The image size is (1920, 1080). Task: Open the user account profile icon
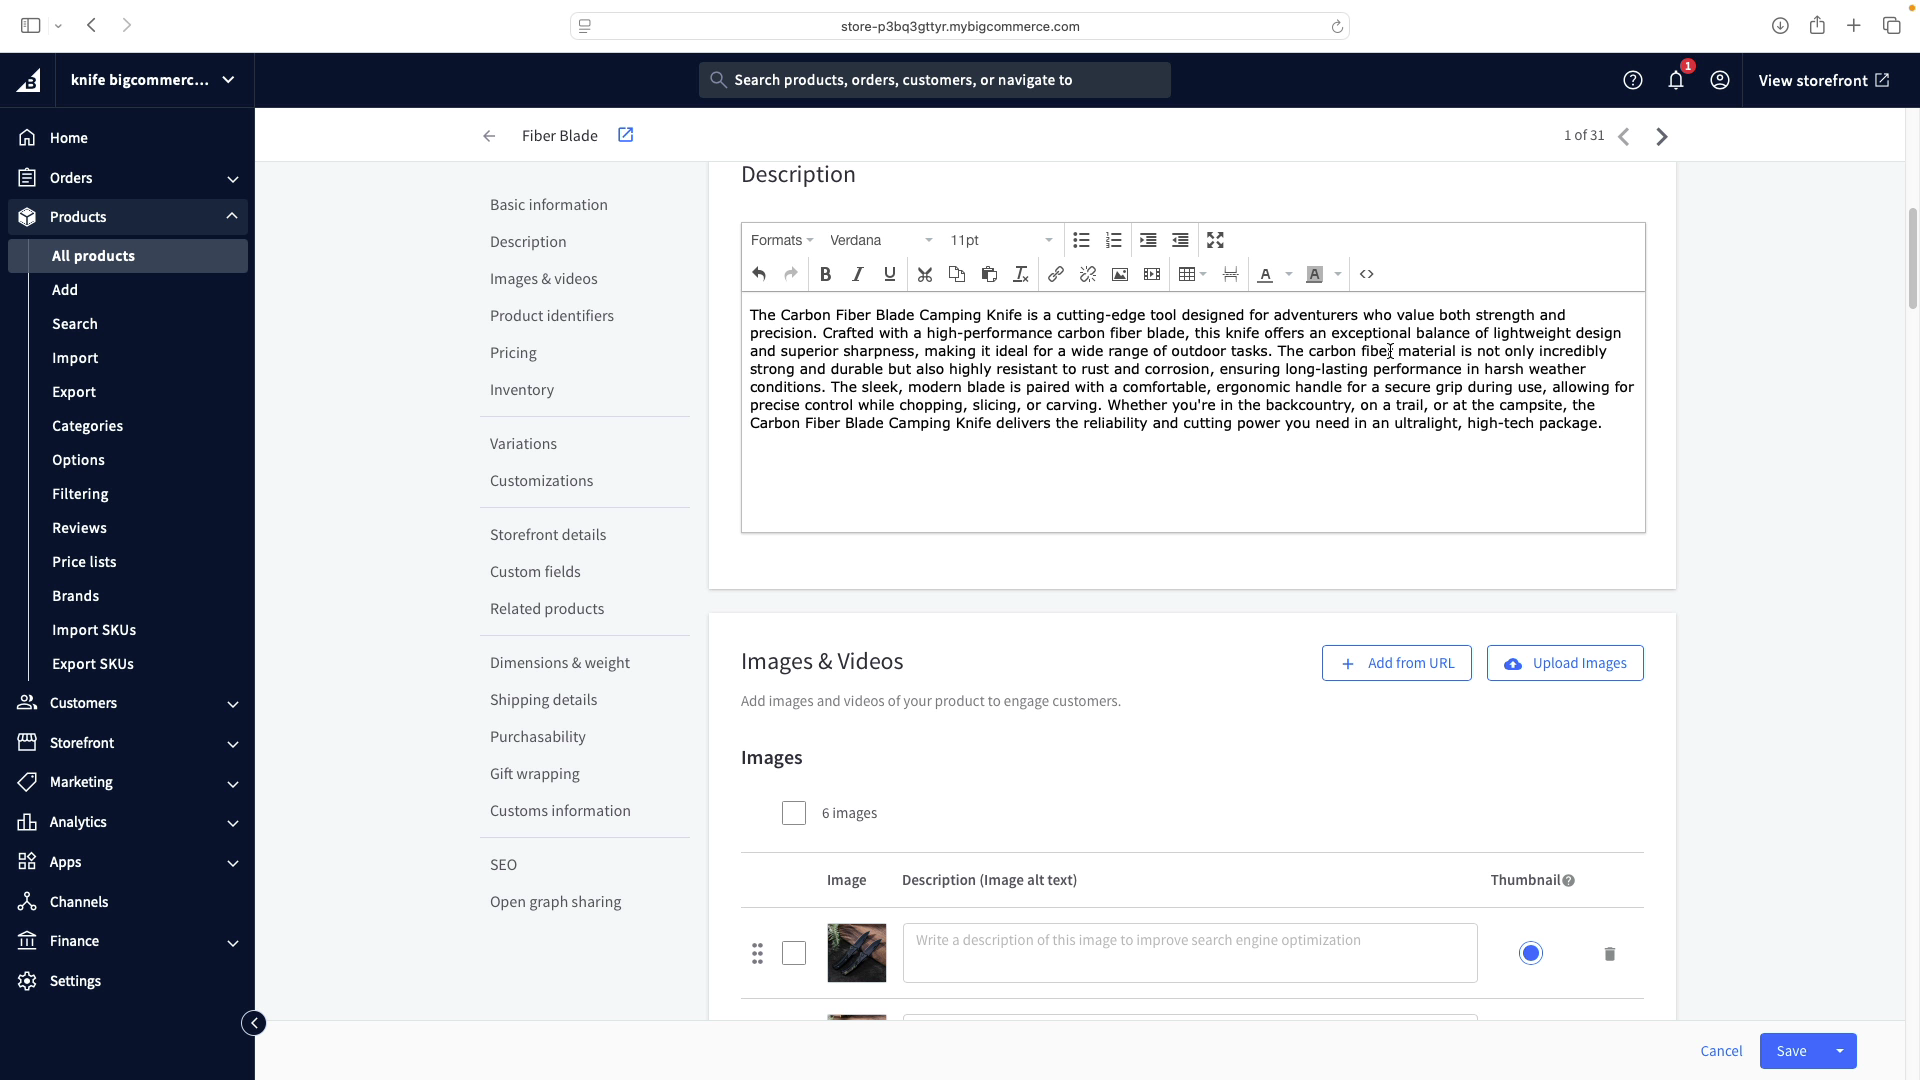1720,80
